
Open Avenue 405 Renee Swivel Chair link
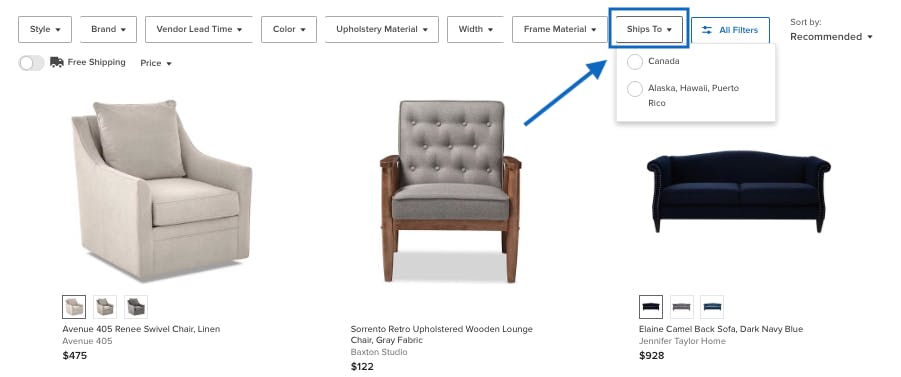[x=141, y=329]
